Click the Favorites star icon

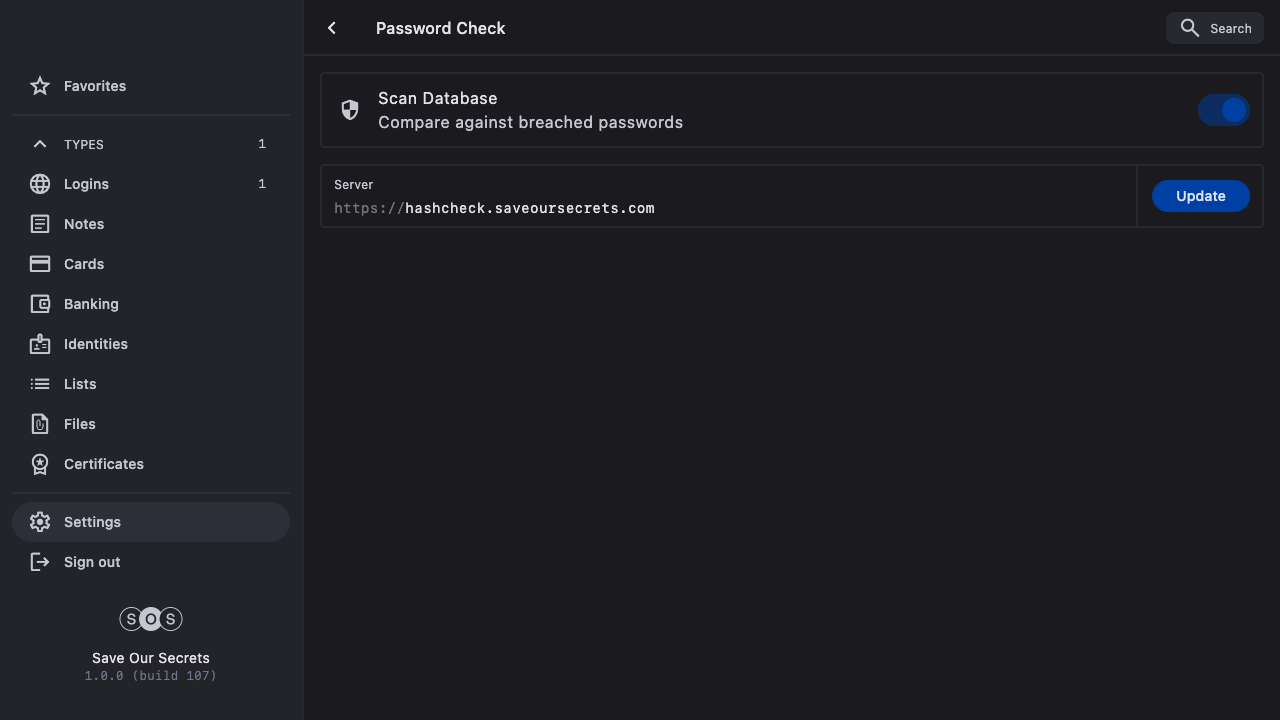coord(40,86)
